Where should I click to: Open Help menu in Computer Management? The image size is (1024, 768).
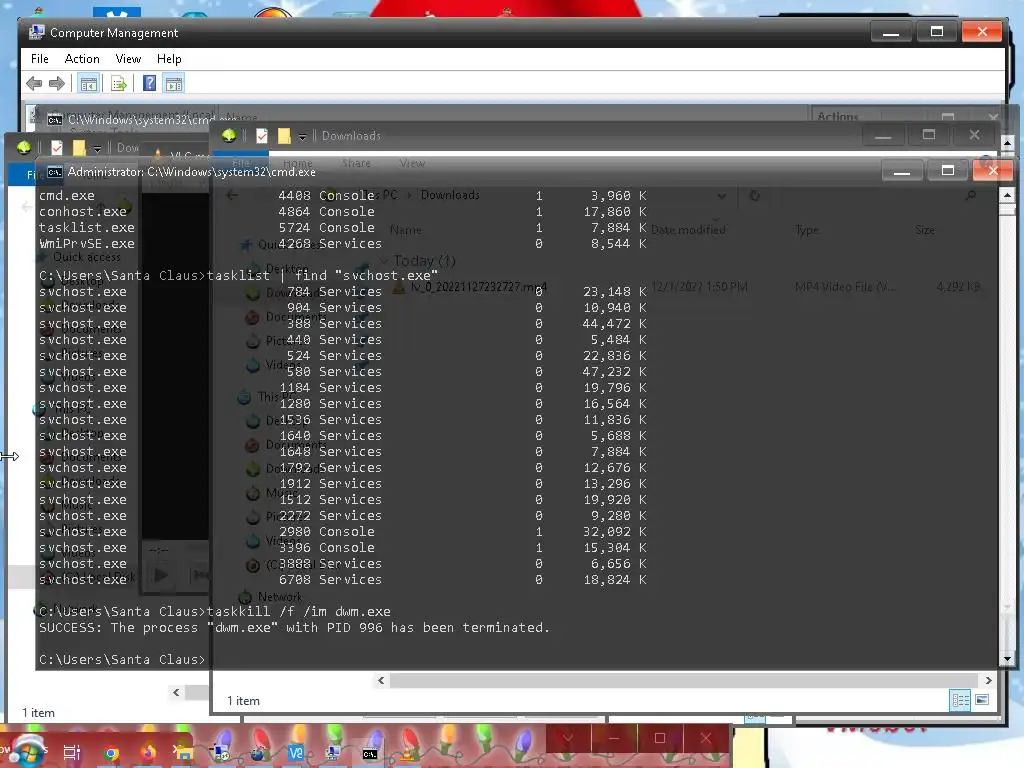[169, 59]
